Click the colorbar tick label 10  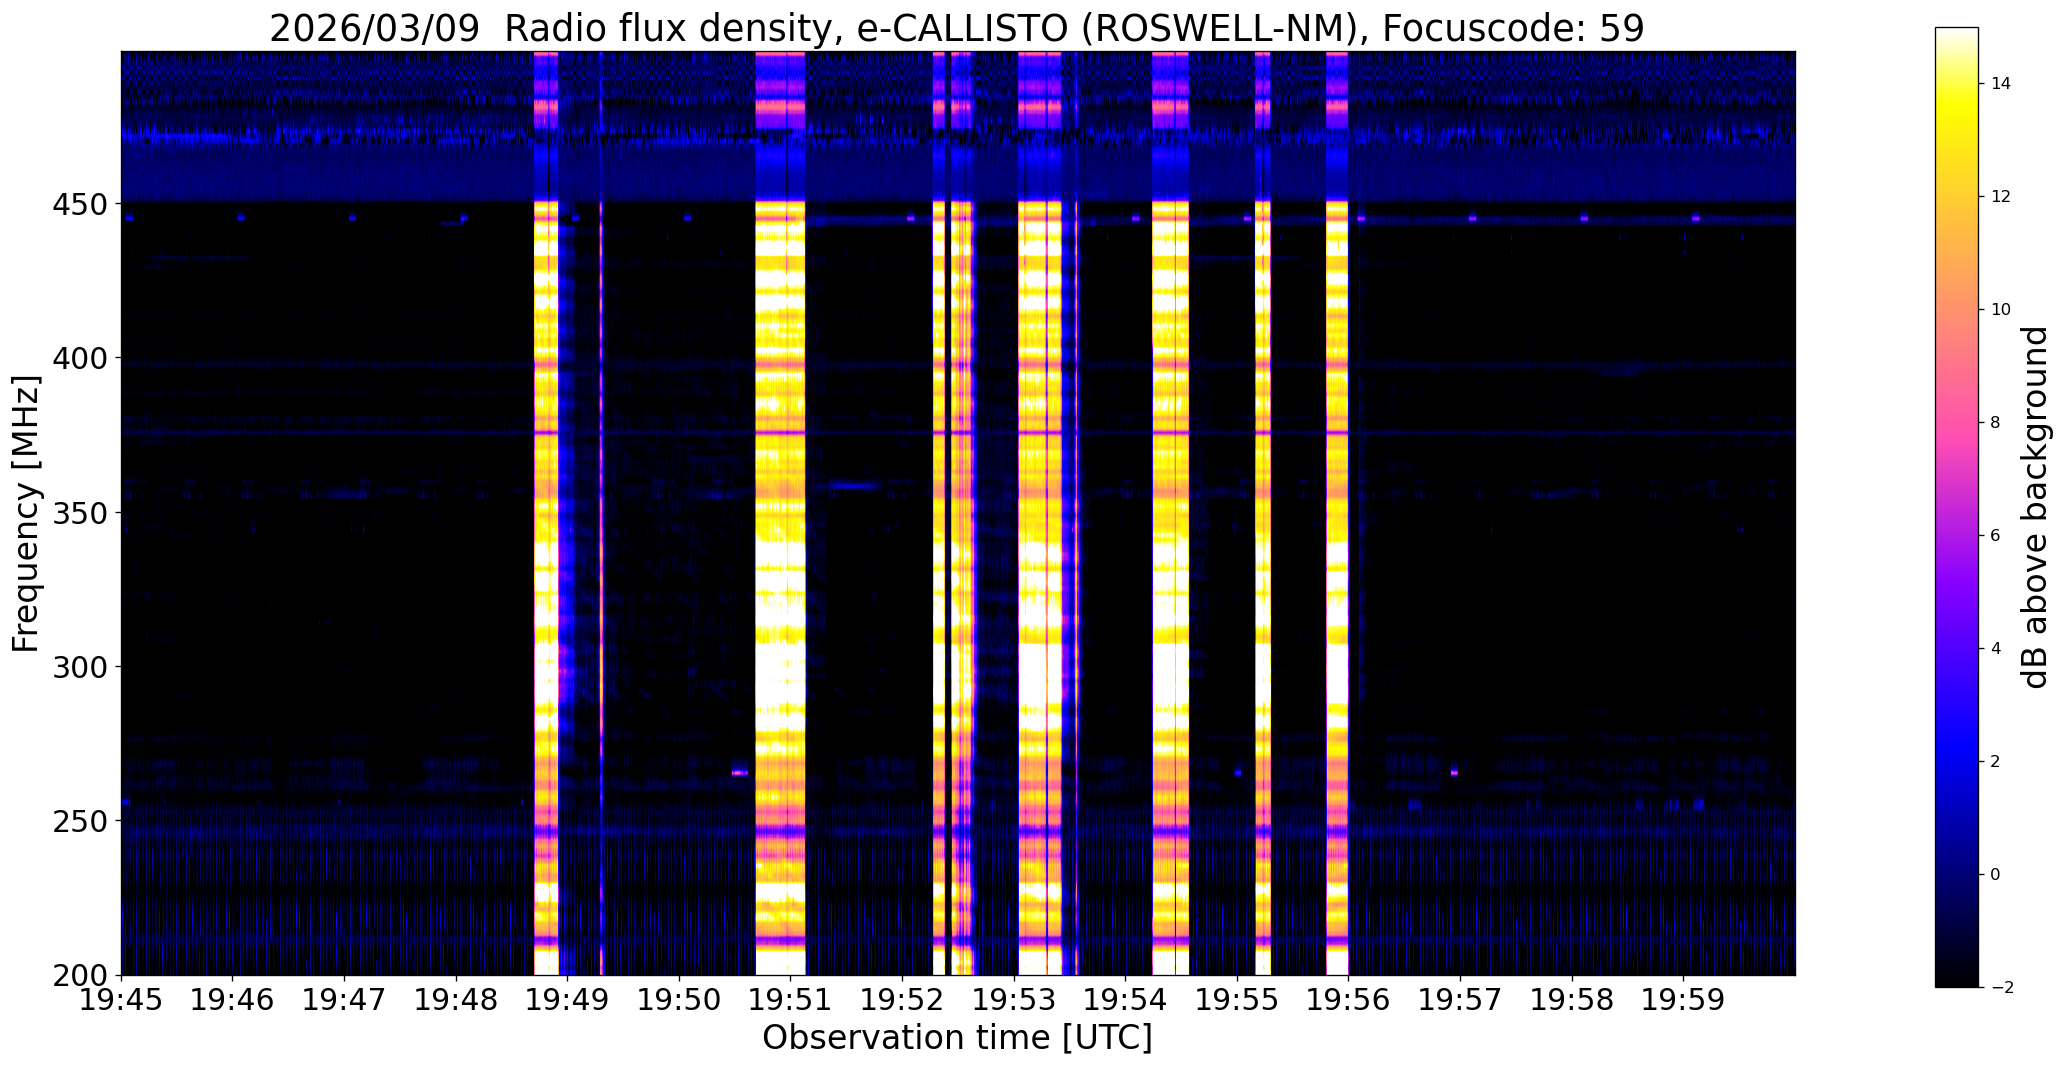point(2001,310)
